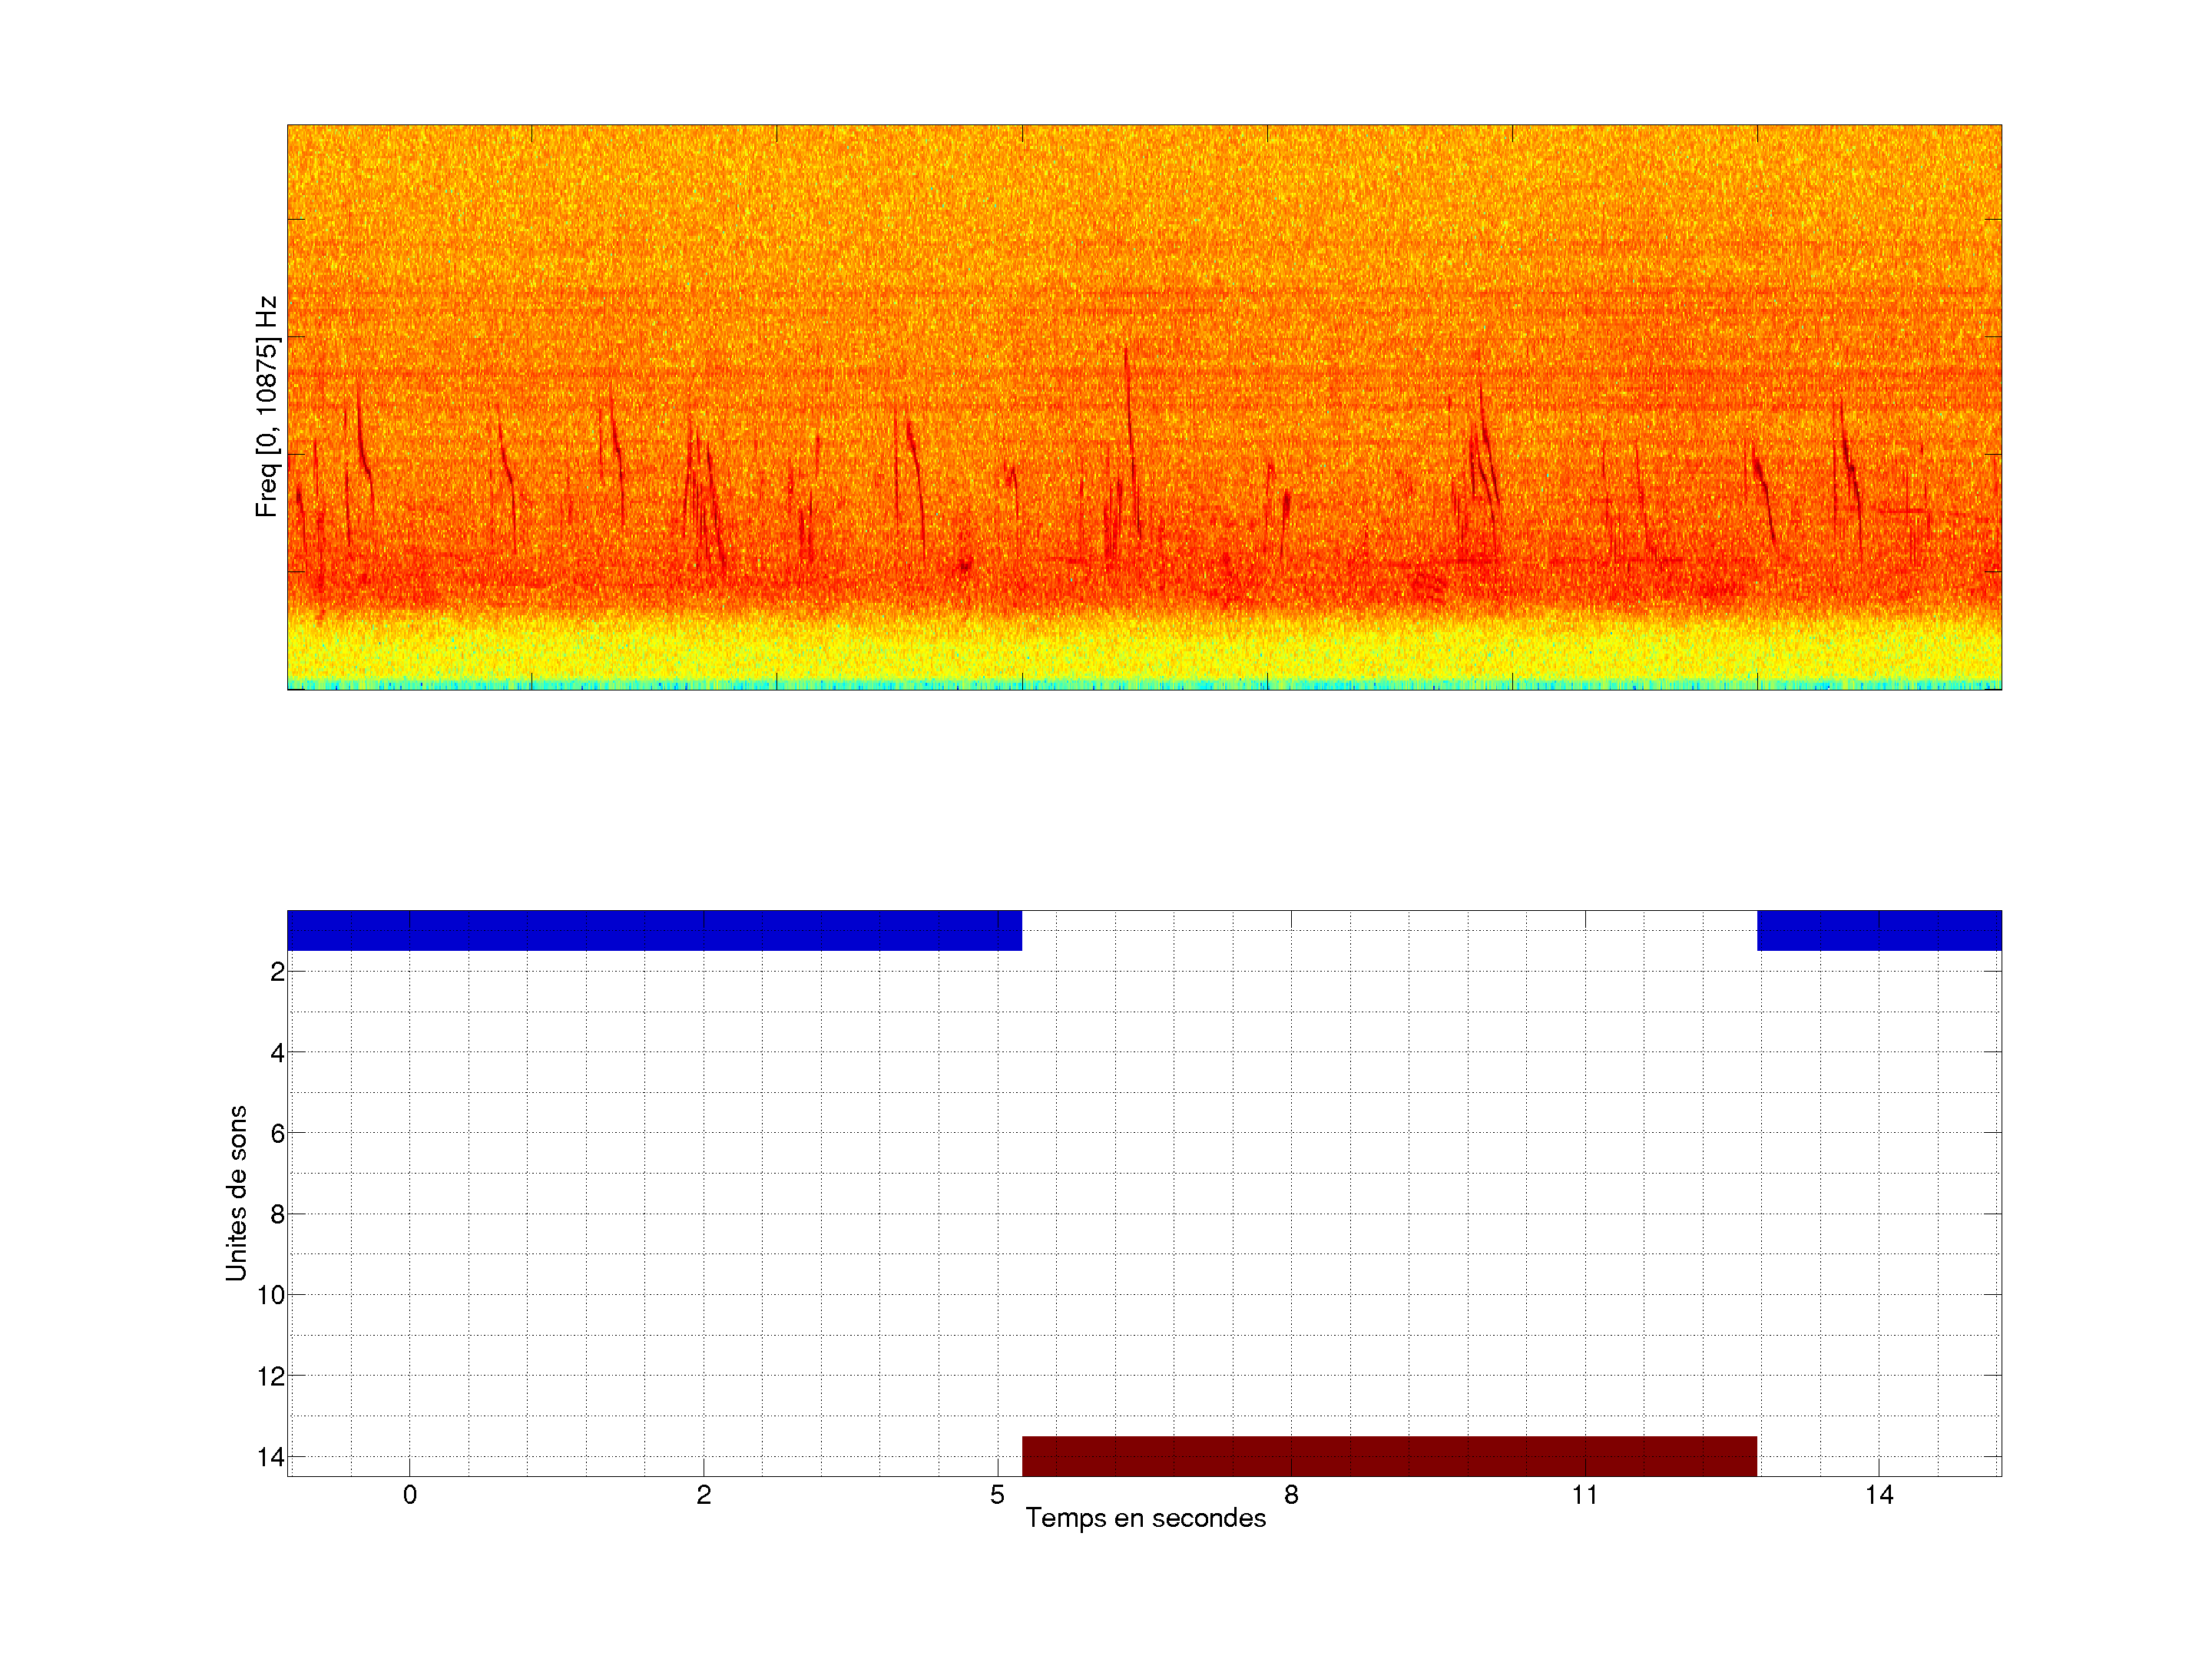This screenshot has height=1659, width=2212.
Task: Click the 'Unites de sons' axis label
Action: [x=236, y=1193]
